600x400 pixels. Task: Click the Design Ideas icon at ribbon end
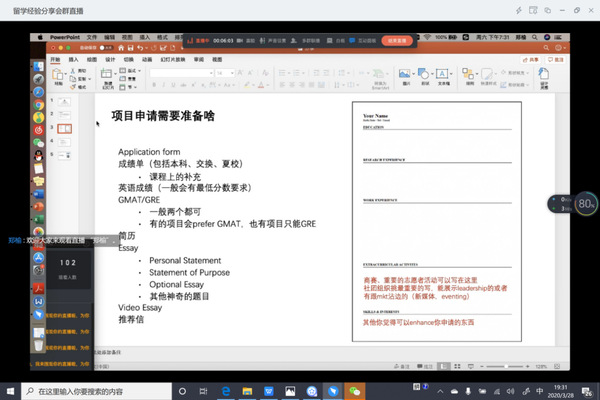[x=543, y=73]
